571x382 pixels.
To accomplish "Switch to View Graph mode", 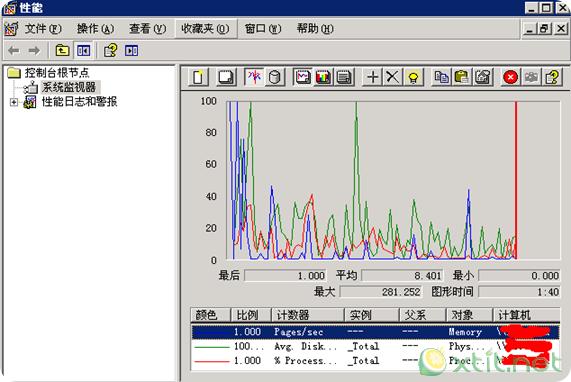I will tap(303, 77).
